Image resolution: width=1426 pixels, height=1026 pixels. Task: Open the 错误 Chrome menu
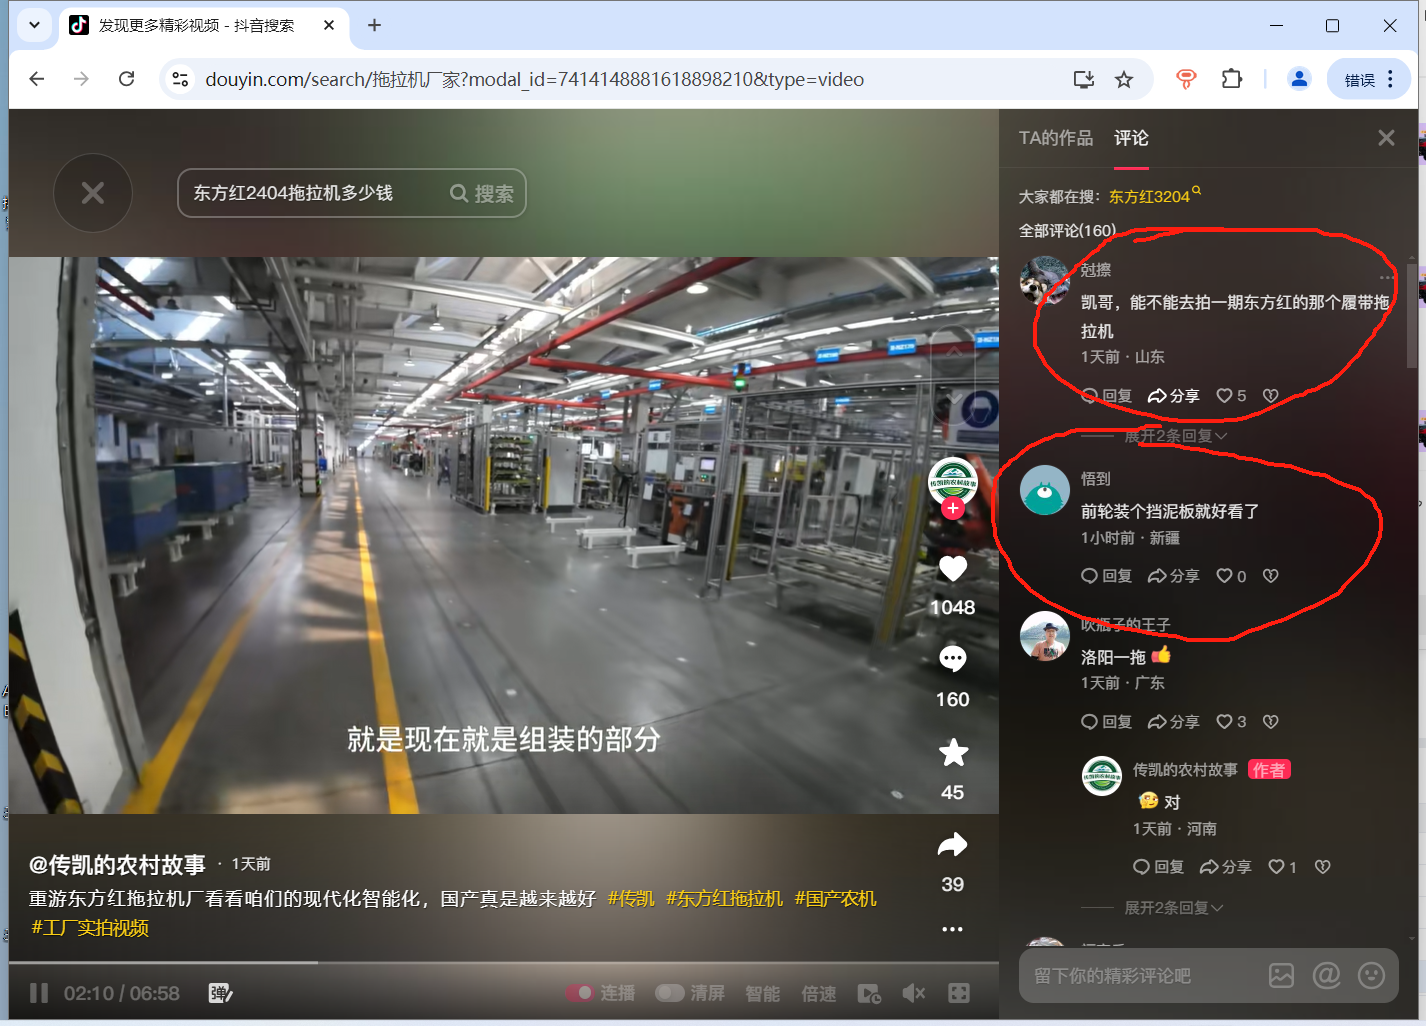[x=1369, y=79]
